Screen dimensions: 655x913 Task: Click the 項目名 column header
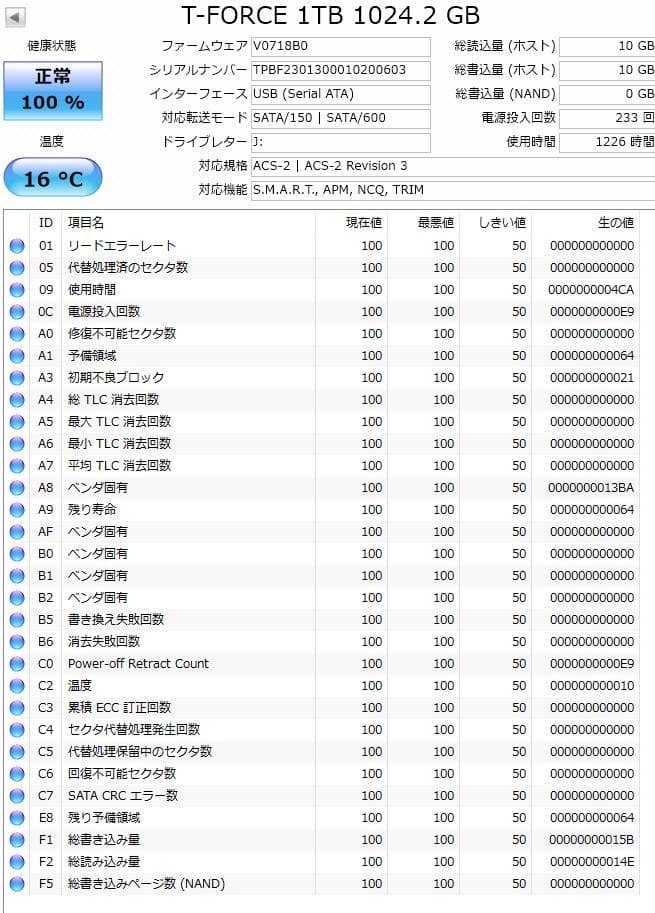click(x=189, y=222)
